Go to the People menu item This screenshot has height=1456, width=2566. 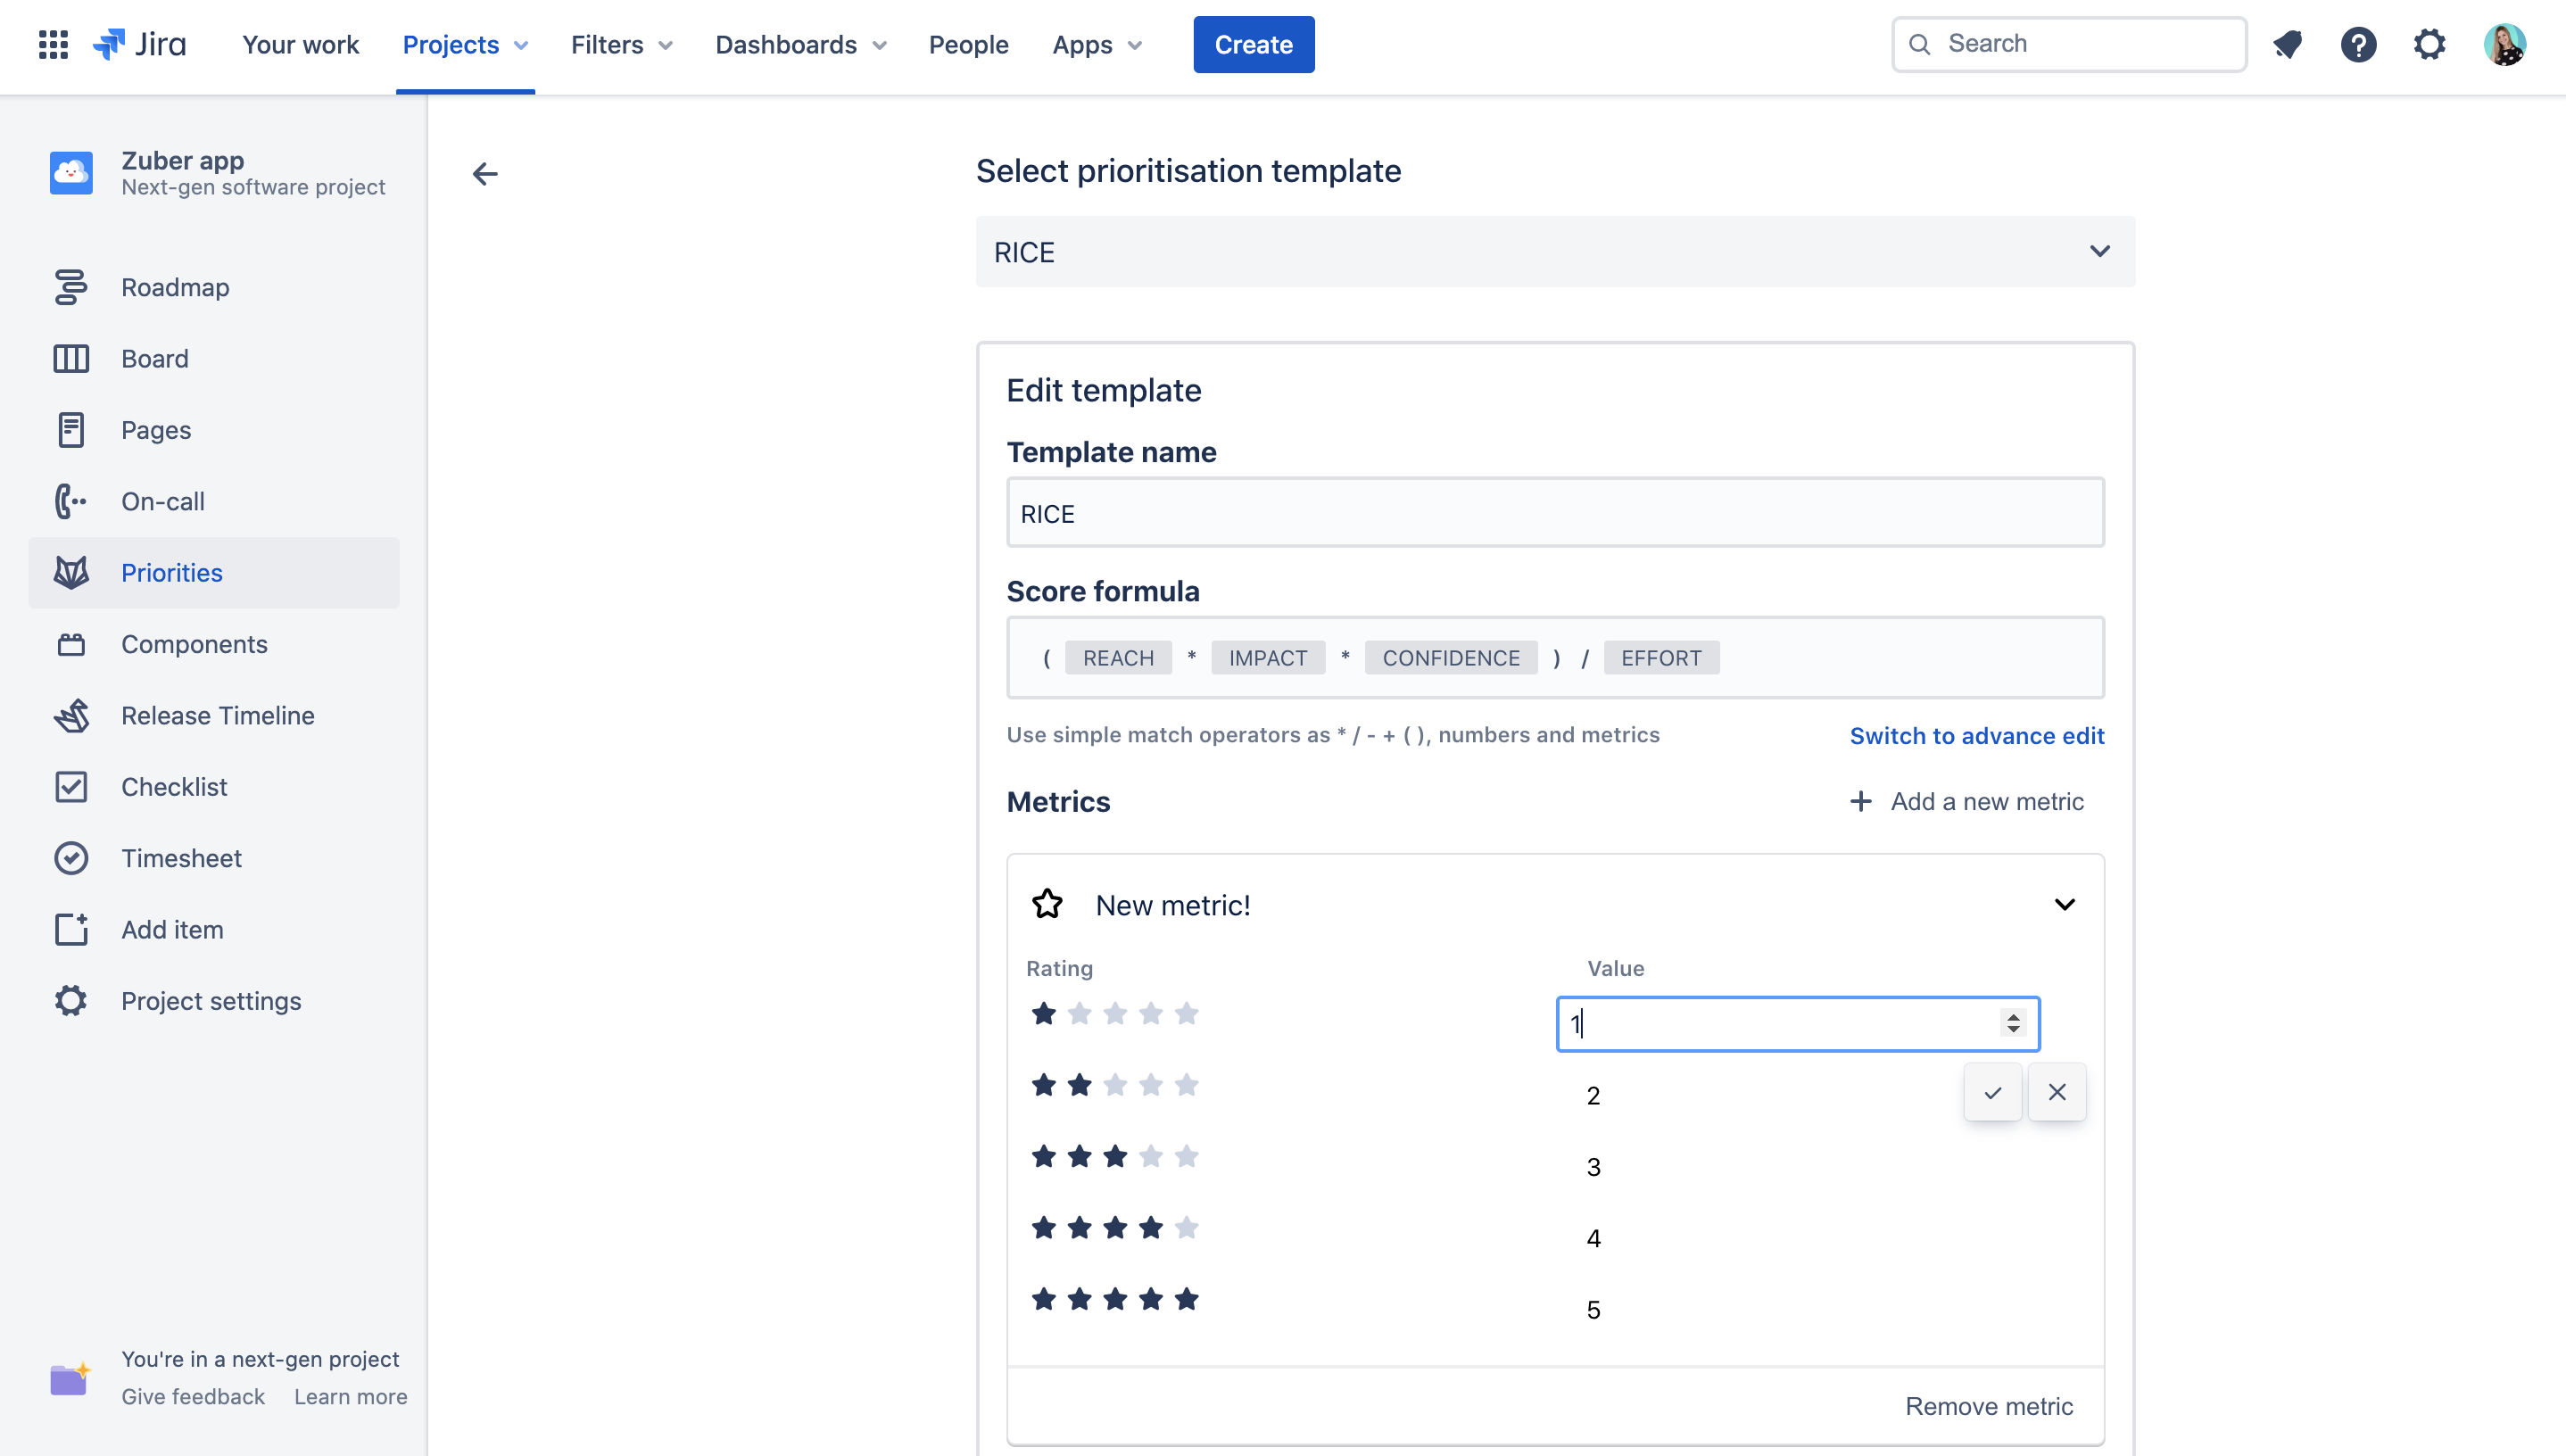968,44
